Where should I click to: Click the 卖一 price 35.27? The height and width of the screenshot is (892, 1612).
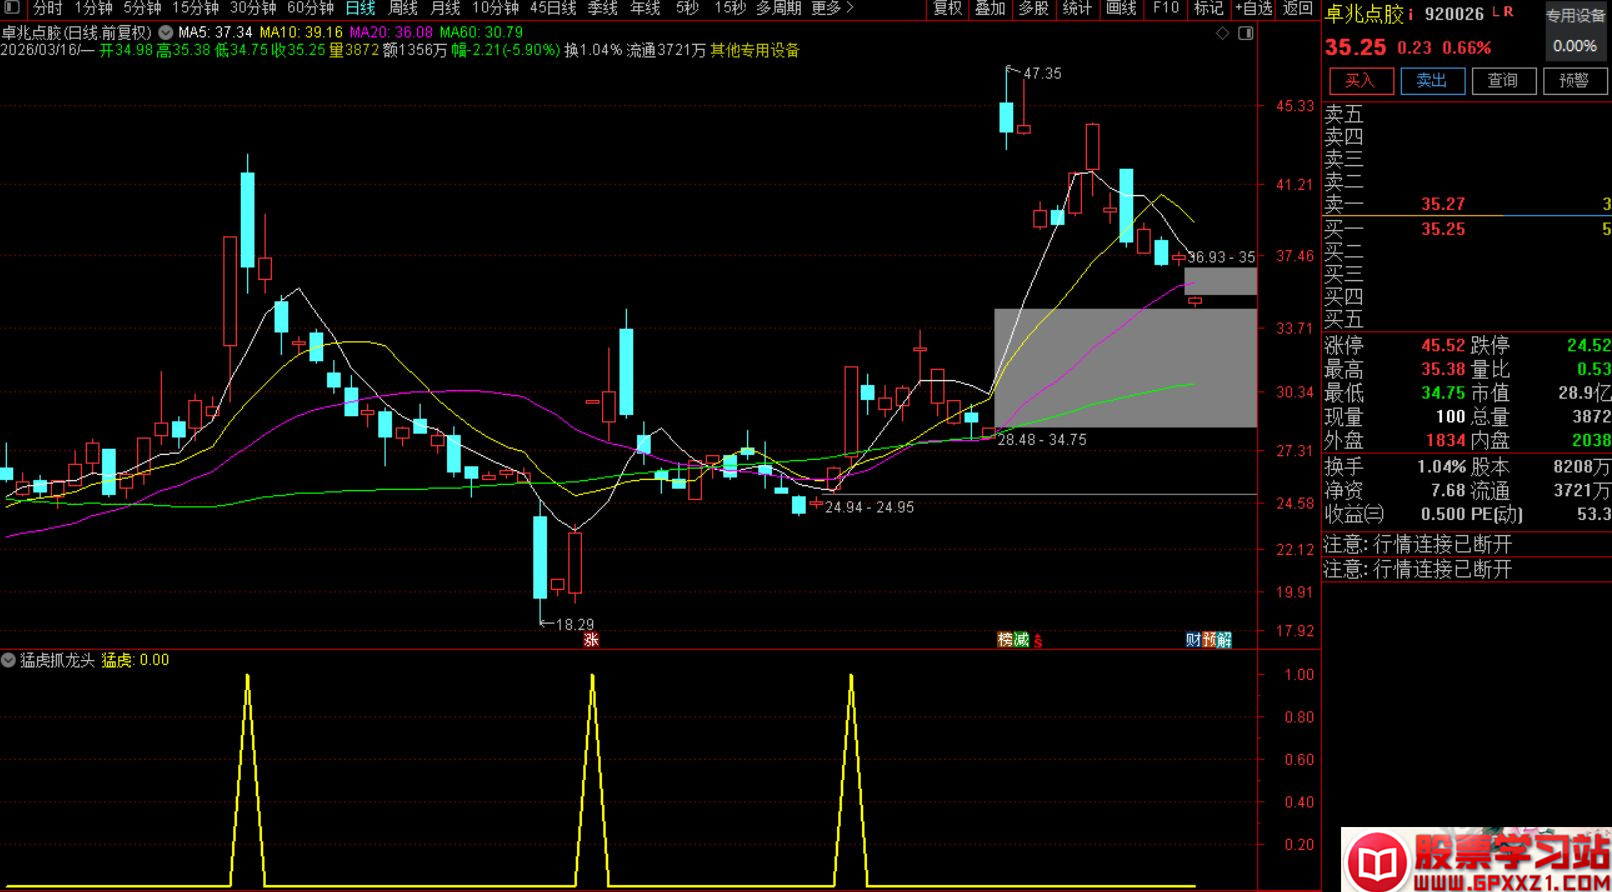1443,204
